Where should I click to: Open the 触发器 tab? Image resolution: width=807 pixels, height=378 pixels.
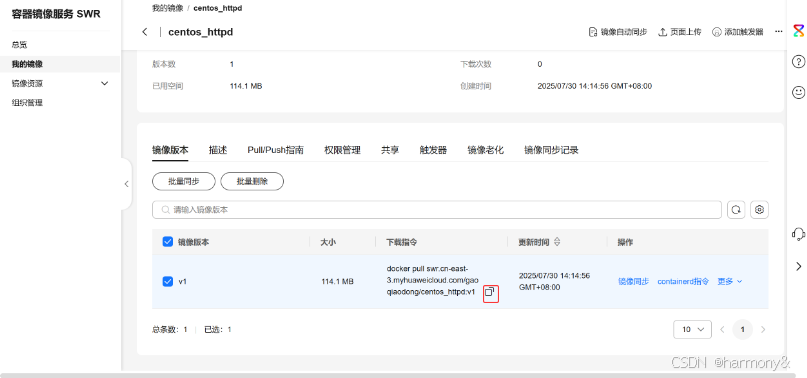pos(433,150)
